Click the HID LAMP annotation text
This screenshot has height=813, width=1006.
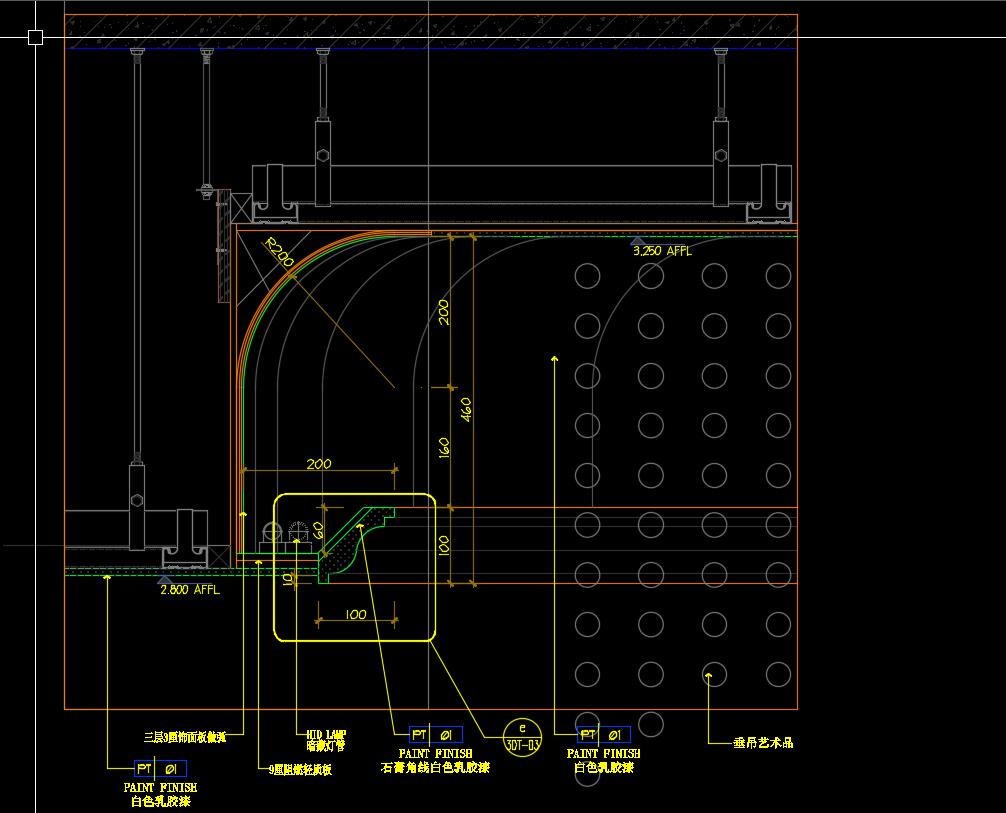click(x=326, y=734)
